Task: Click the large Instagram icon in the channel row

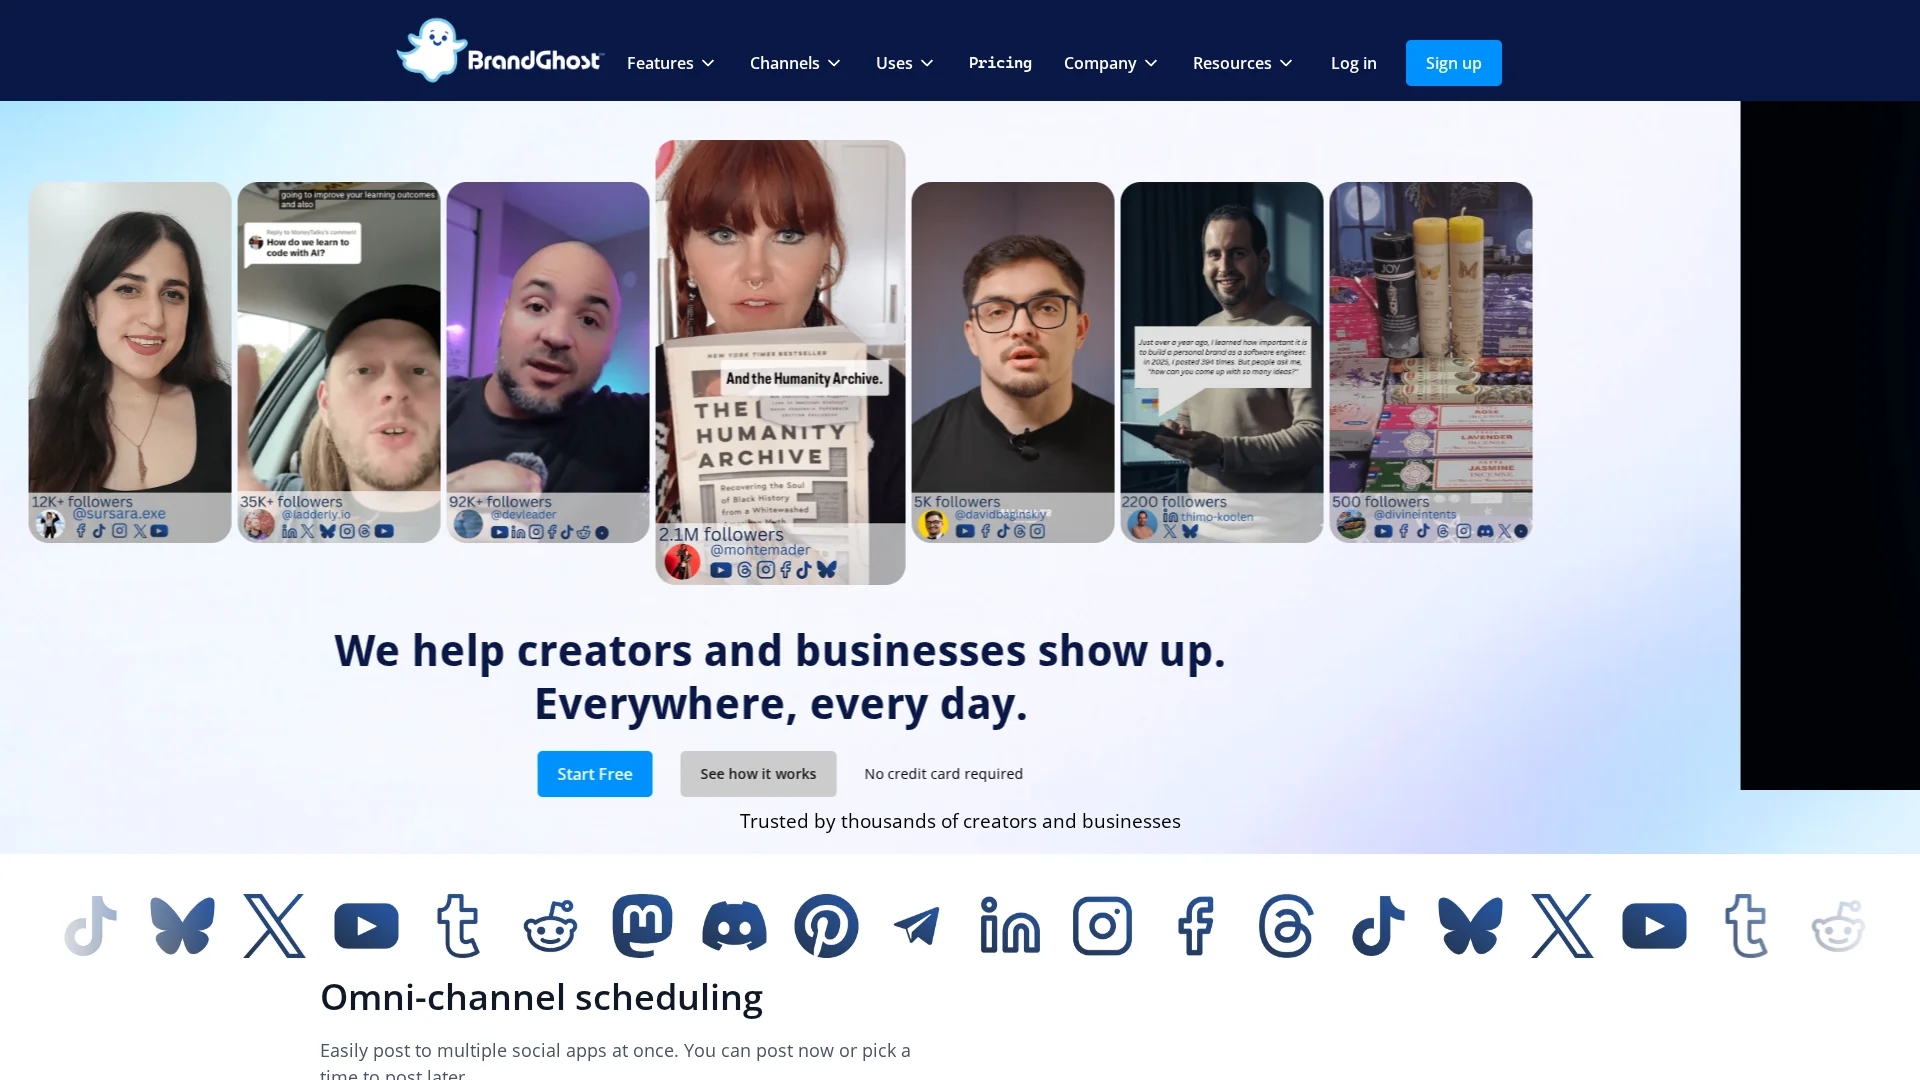Action: tap(1102, 926)
